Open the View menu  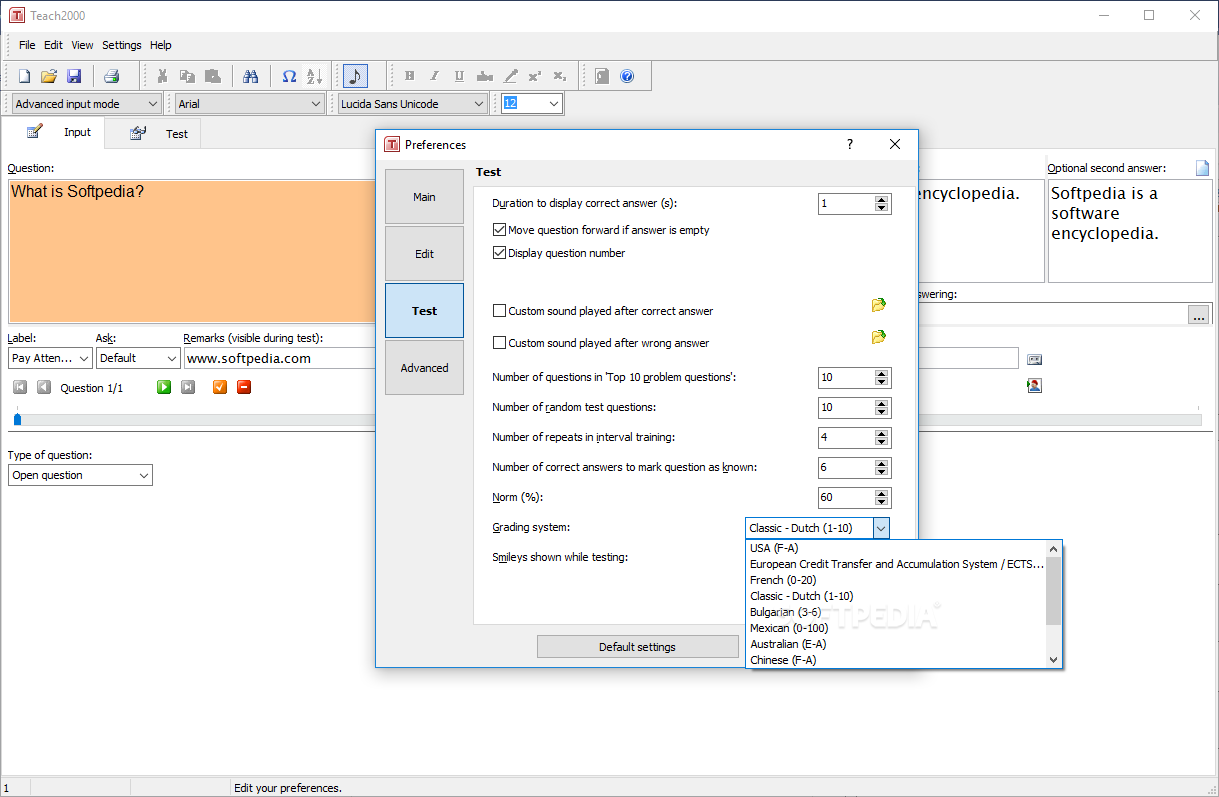pyautogui.click(x=82, y=45)
